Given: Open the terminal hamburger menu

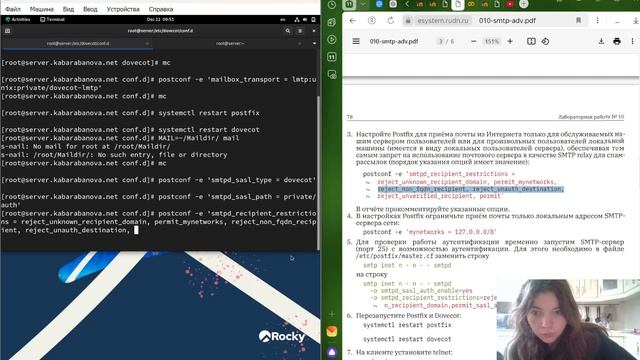Looking at the screenshot, I should pyautogui.click(x=300, y=31).
